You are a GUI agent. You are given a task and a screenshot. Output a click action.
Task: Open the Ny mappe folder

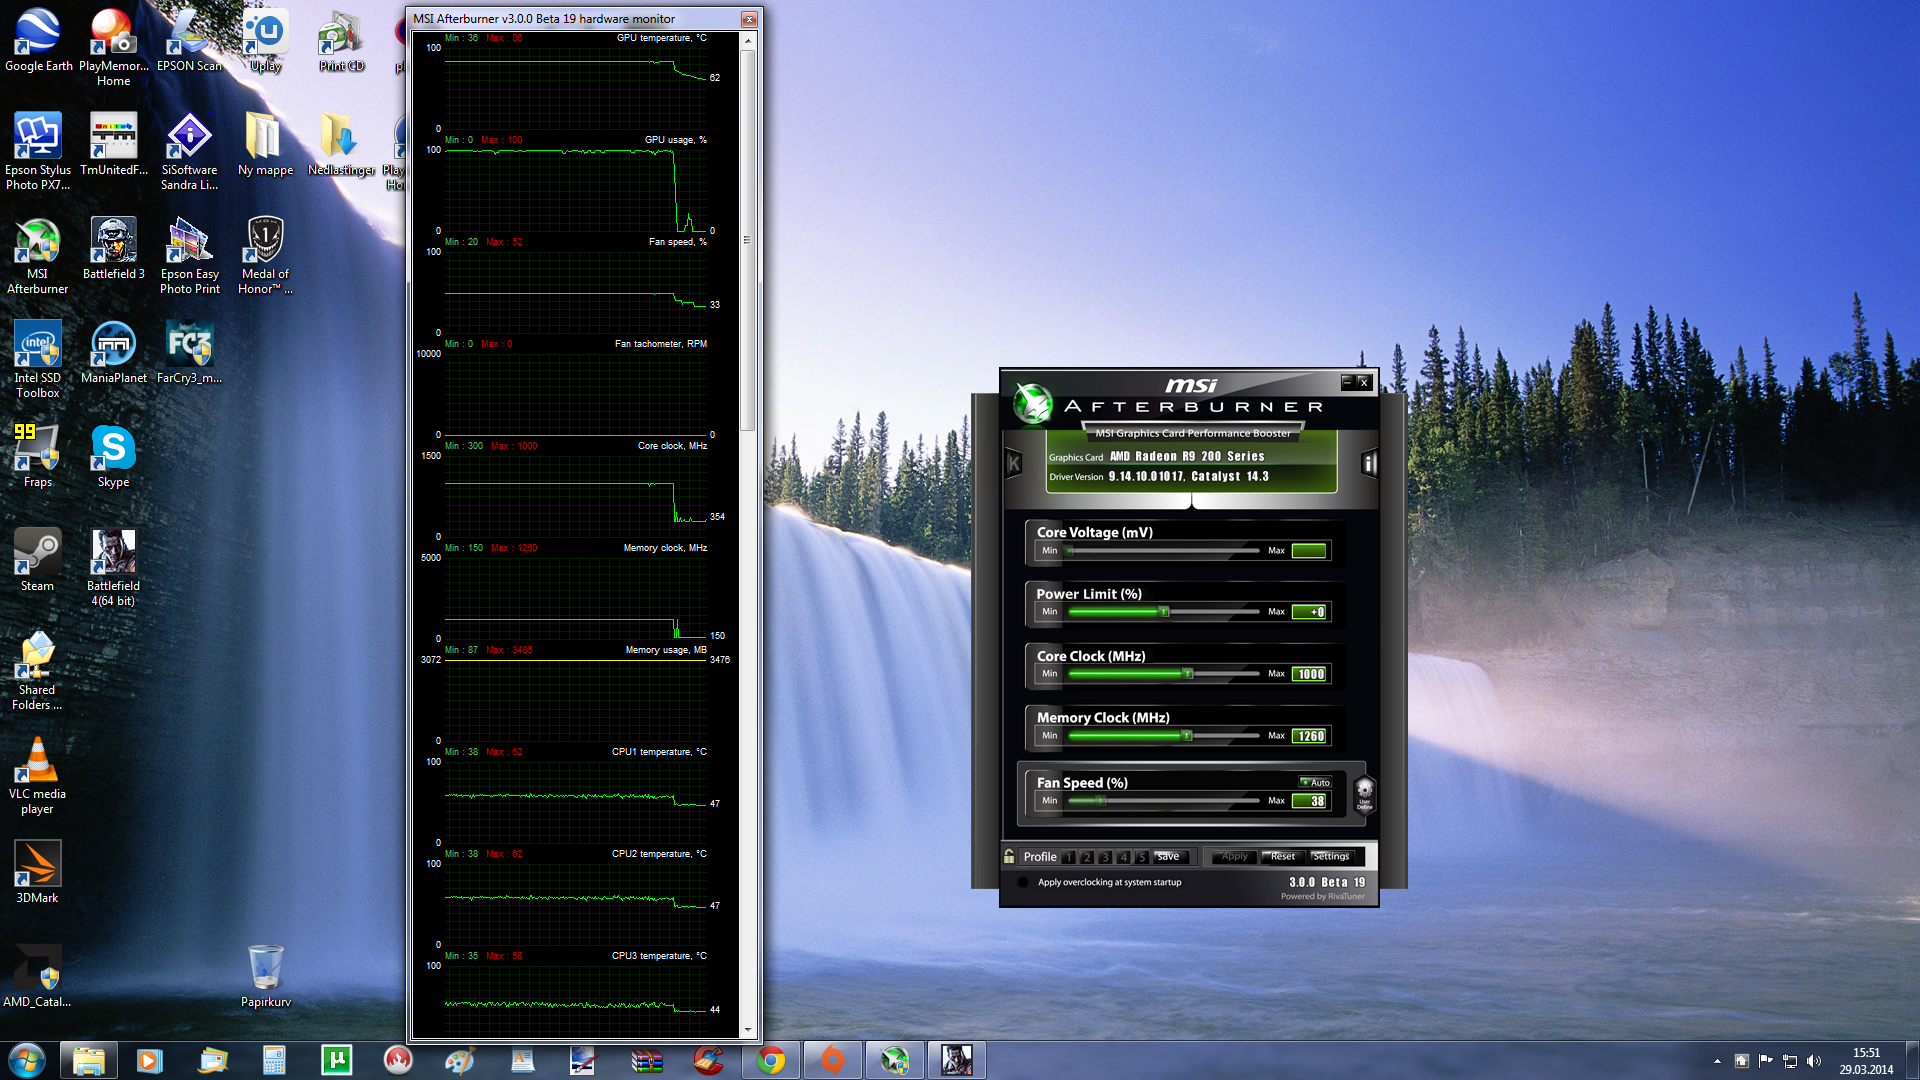click(265, 145)
